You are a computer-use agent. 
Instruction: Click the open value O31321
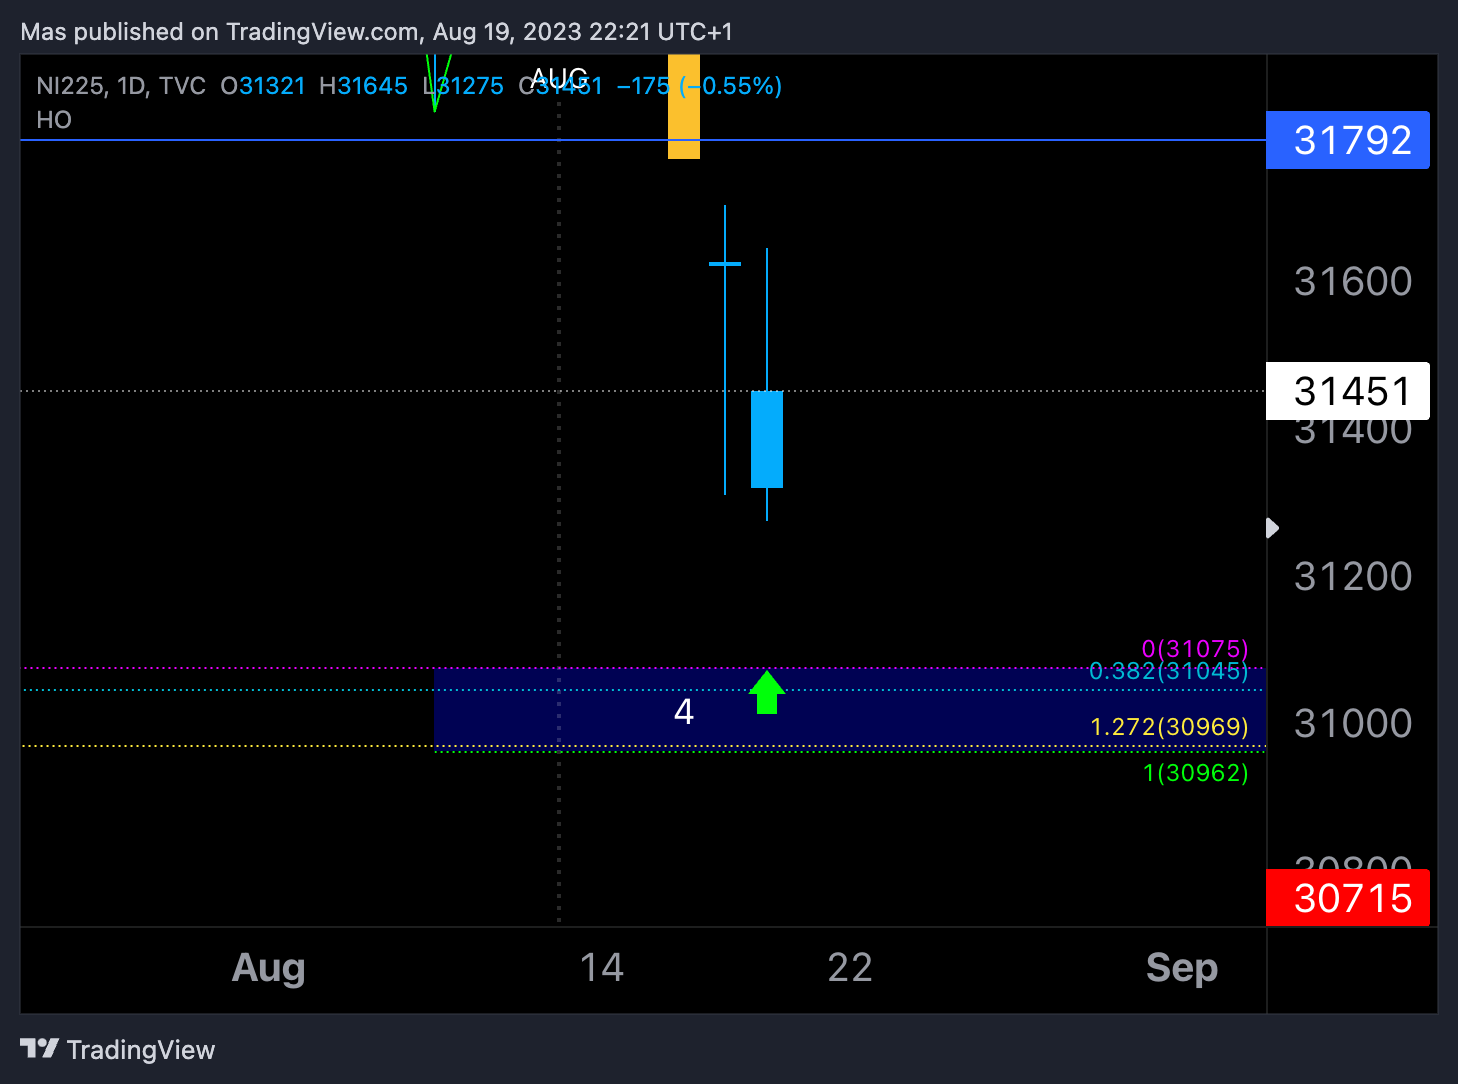click(x=263, y=86)
